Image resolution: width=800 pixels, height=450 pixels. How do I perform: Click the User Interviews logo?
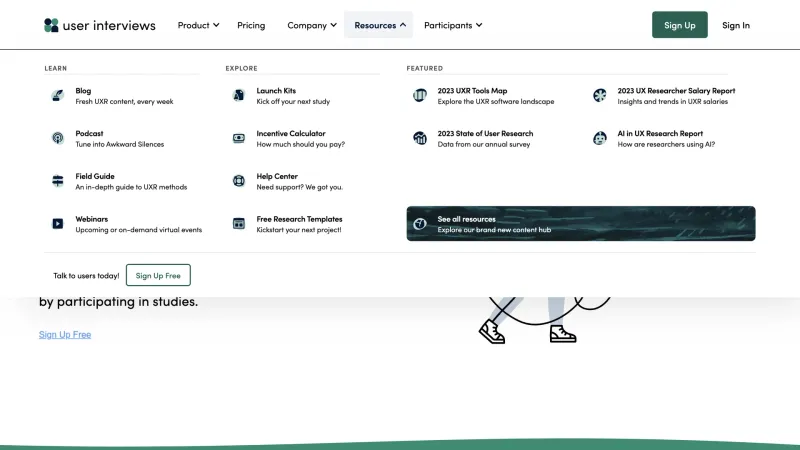[x=99, y=25]
